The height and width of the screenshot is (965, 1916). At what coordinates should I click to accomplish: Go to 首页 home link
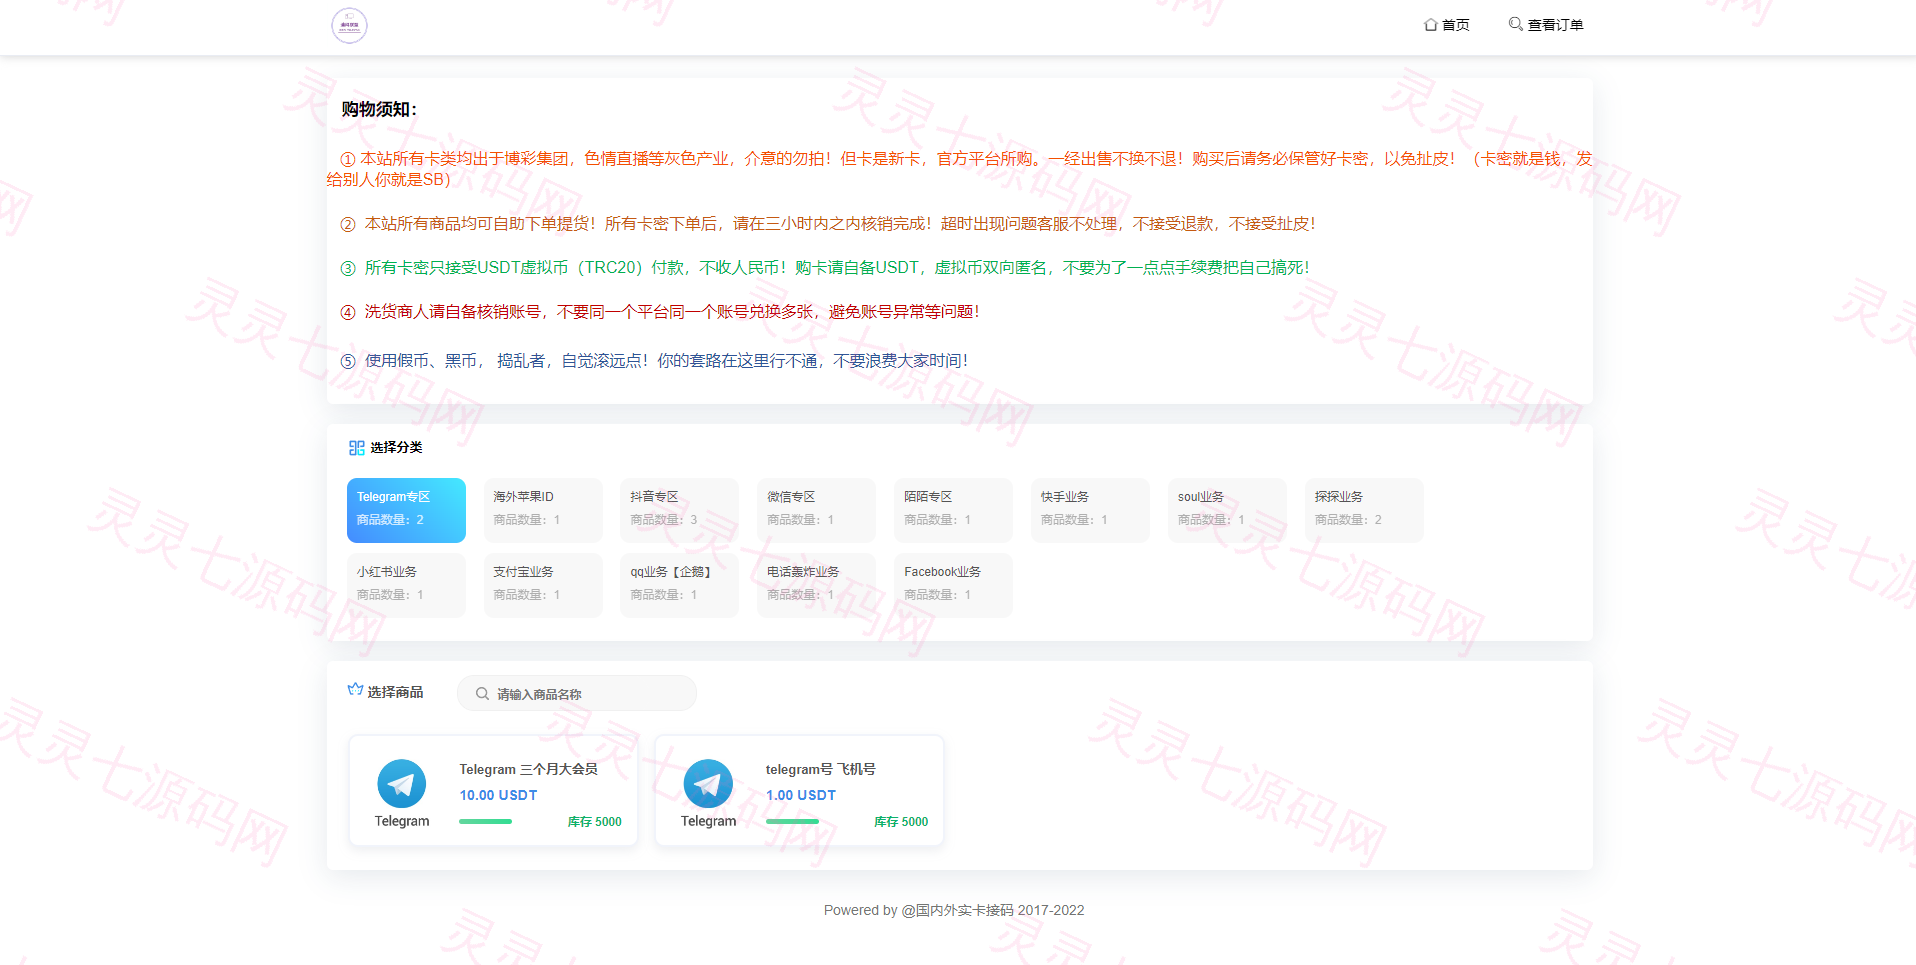[x=1446, y=25]
